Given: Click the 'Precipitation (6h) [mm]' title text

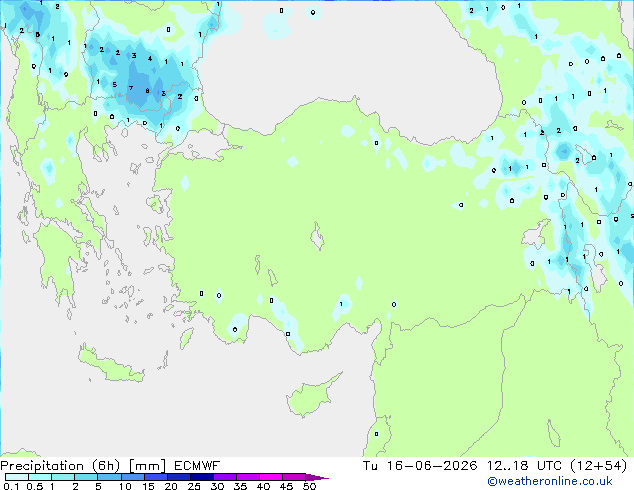Looking at the screenshot, I should (83, 466).
